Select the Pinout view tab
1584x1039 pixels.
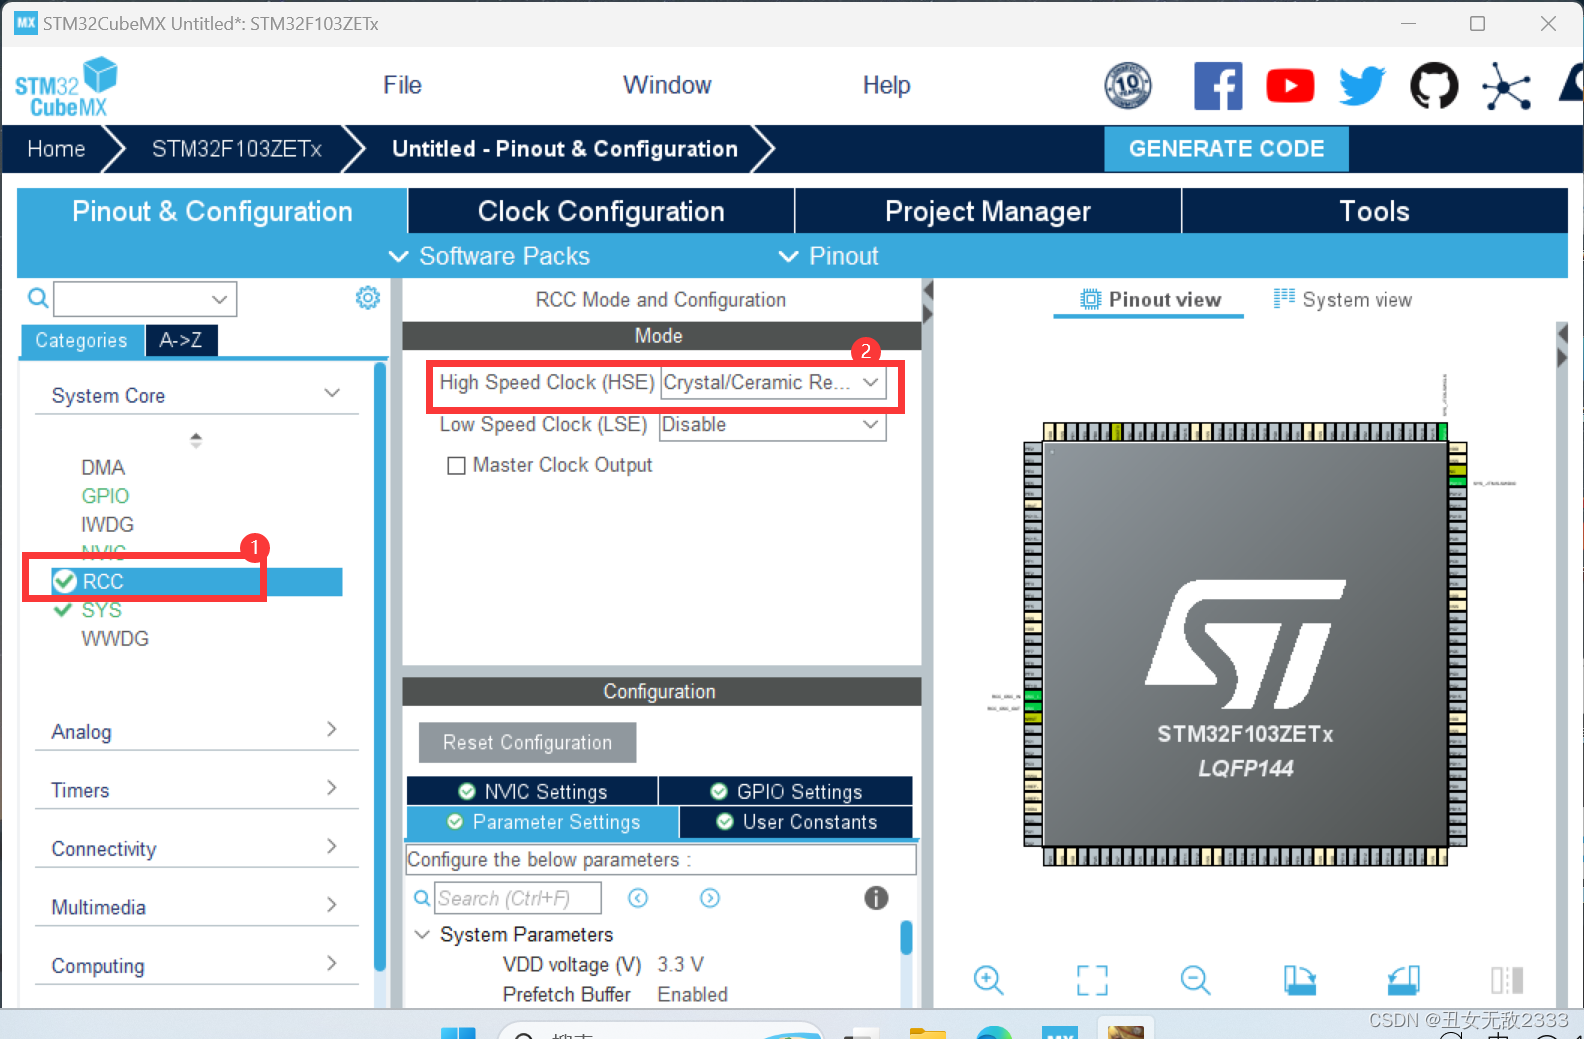pyautogui.click(x=1149, y=299)
